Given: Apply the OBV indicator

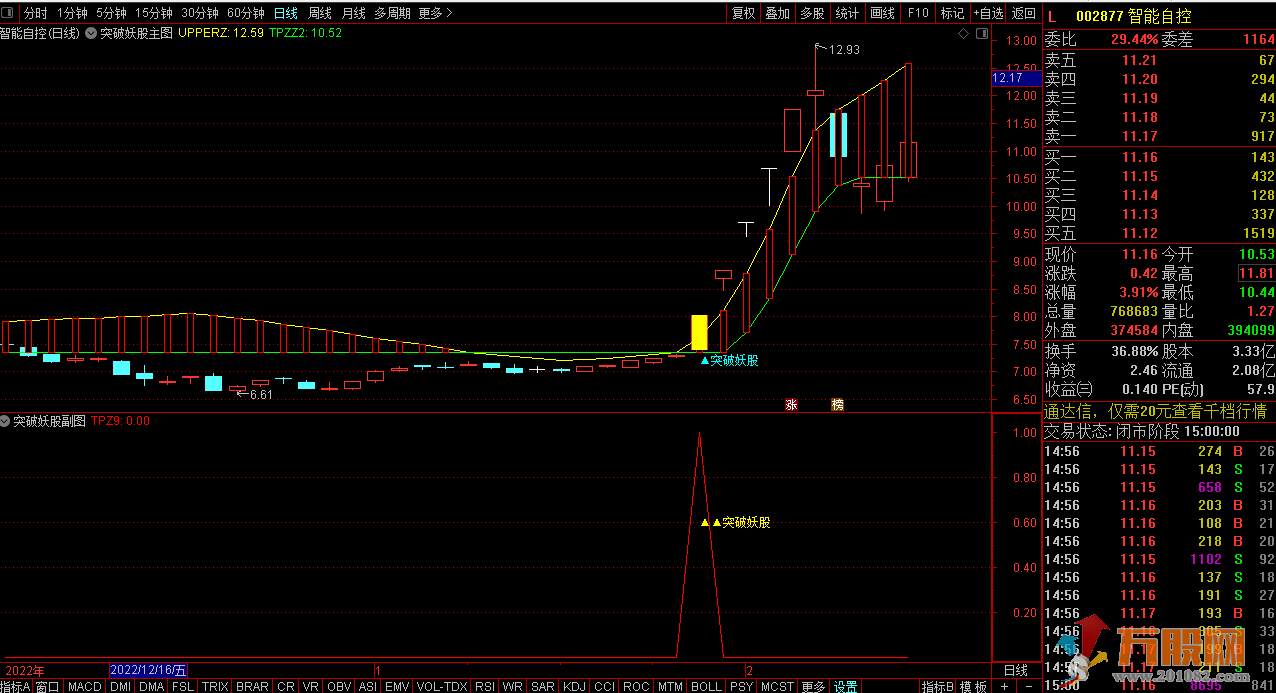Looking at the screenshot, I should 339,687.
